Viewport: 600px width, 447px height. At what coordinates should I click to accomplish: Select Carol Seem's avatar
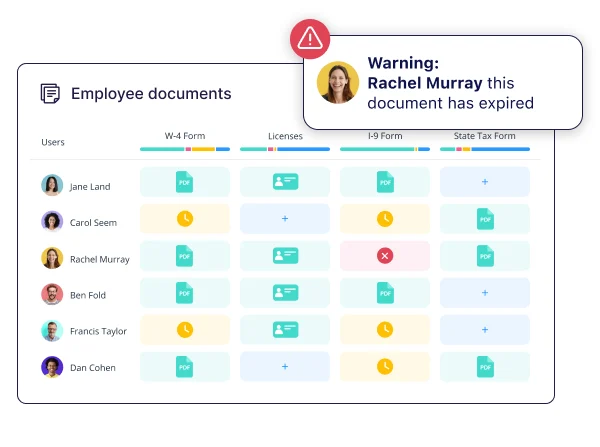tap(52, 221)
